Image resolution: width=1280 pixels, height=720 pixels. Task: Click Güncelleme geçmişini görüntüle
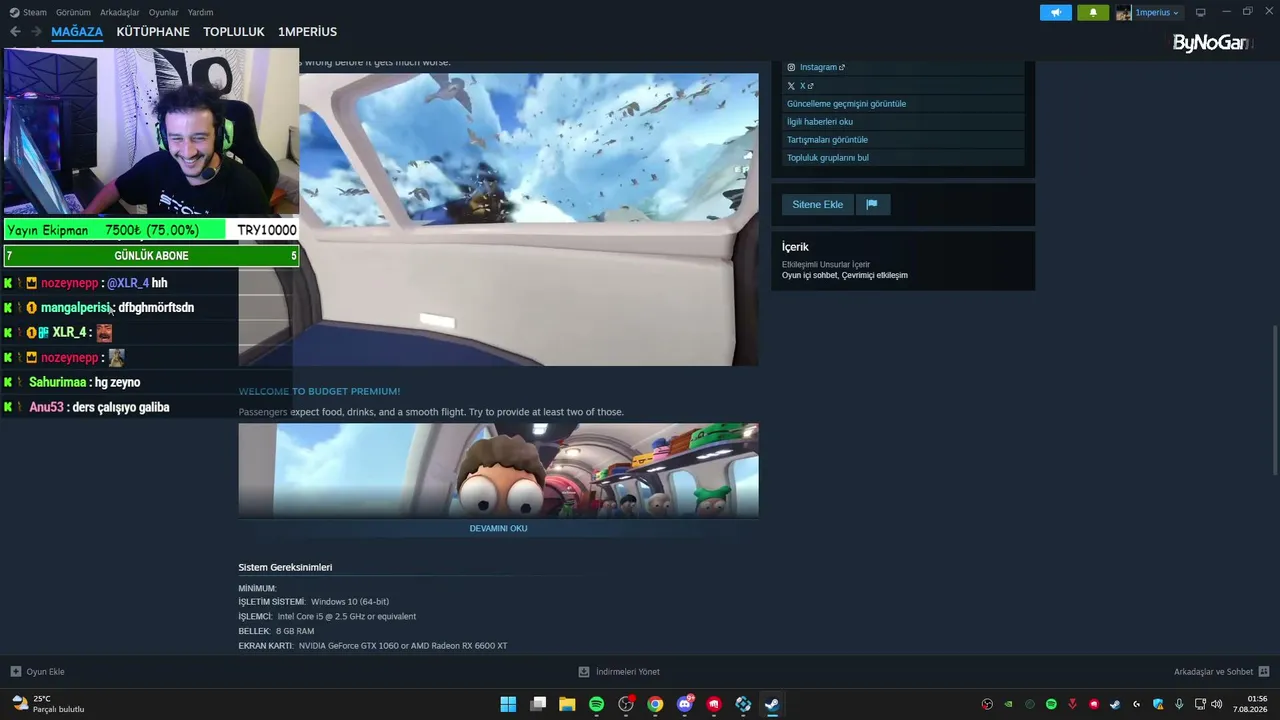tap(846, 104)
